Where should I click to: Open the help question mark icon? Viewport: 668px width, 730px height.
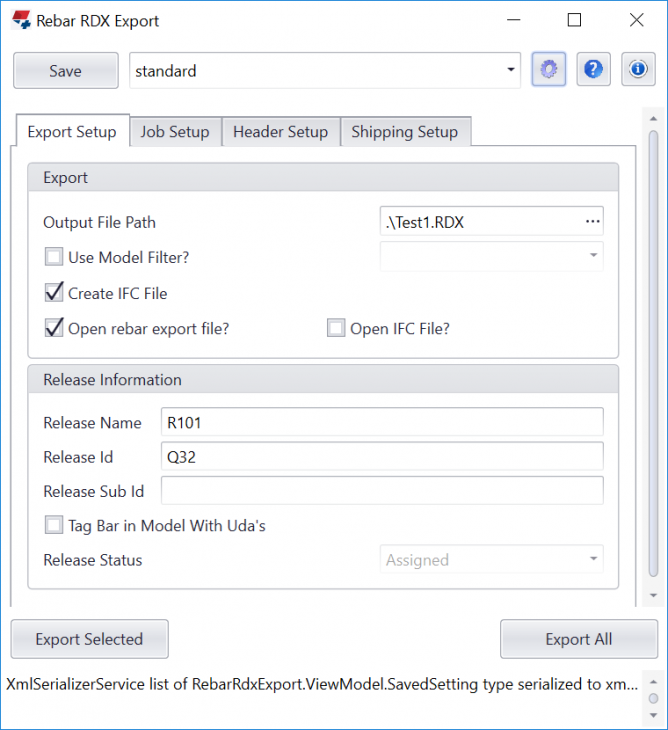pos(593,70)
